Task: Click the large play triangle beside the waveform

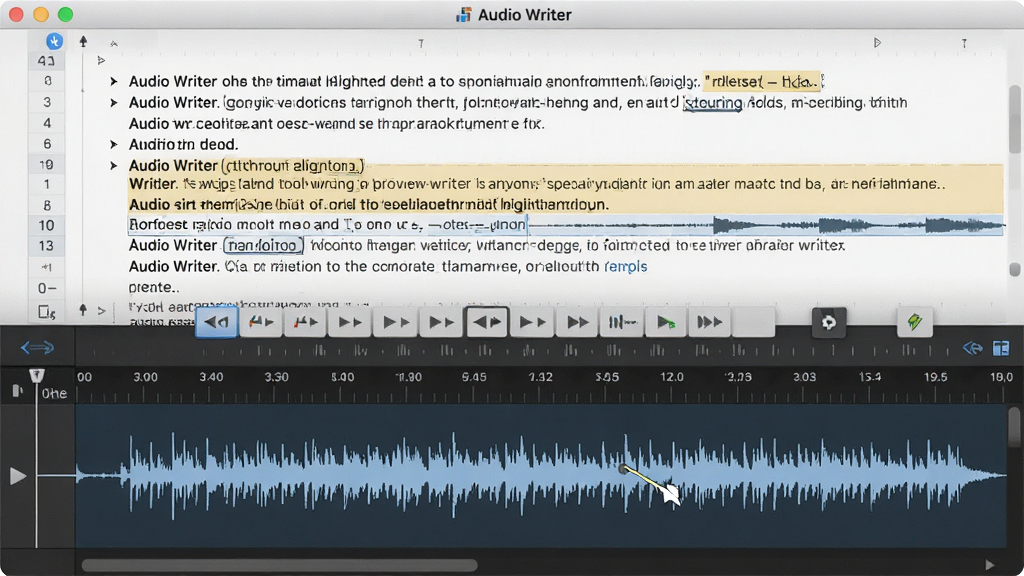Action: point(18,476)
